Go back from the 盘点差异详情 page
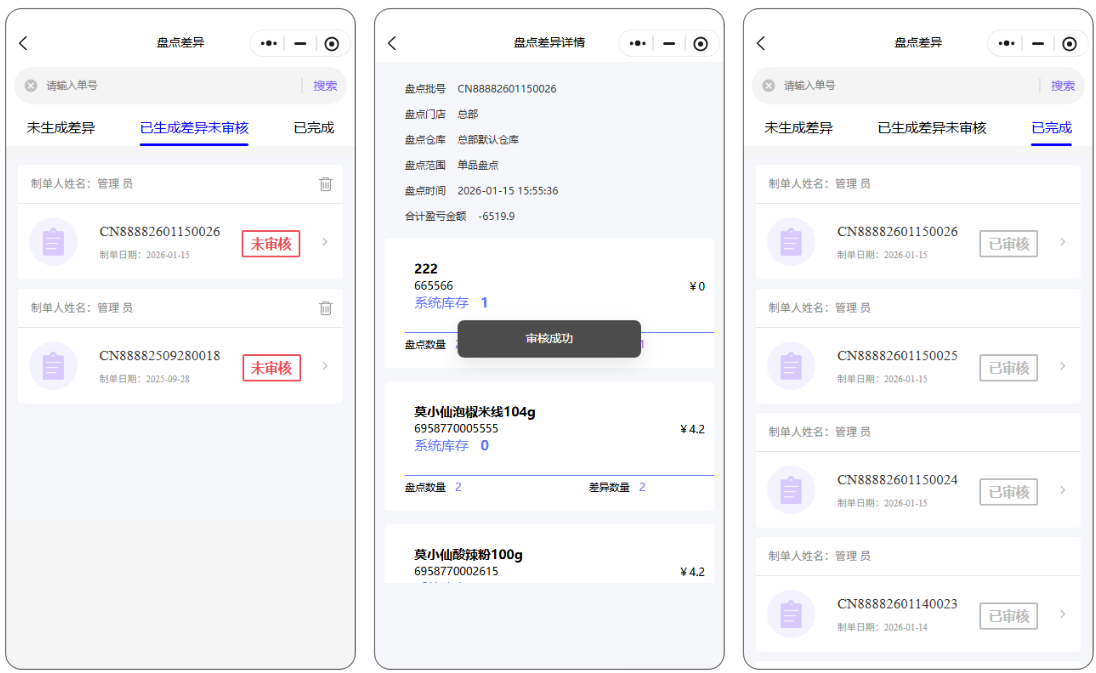The height and width of the screenshot is (673, 1096). [x=392, y=43]
